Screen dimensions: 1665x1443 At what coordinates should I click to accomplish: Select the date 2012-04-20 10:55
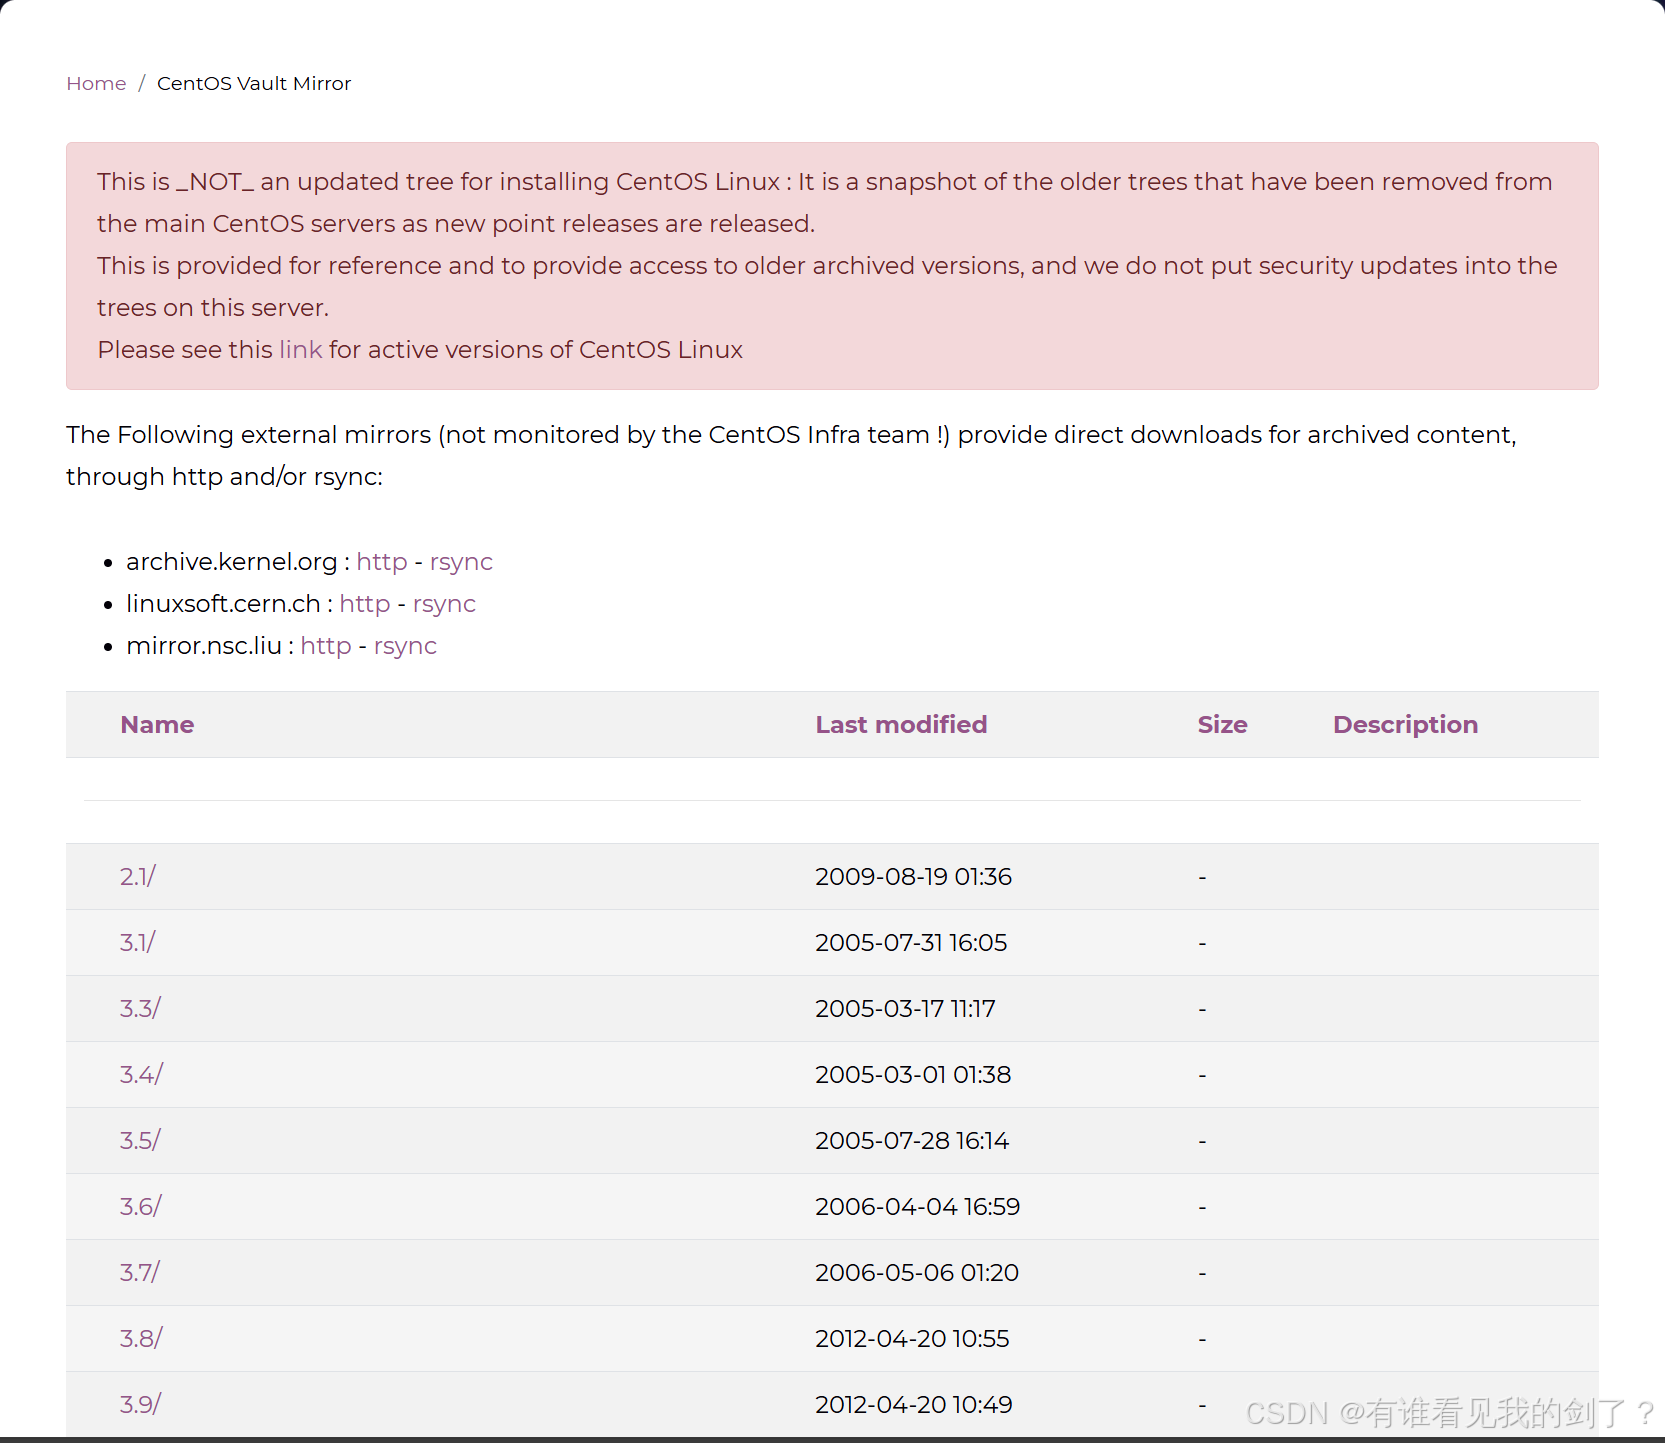coord(912,1338)
